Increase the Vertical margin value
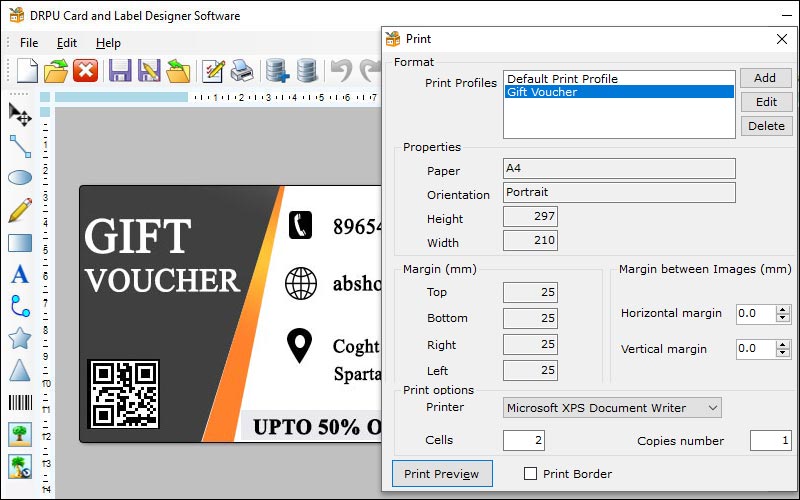This screenshot has height=500, width=800. (783, 345)
